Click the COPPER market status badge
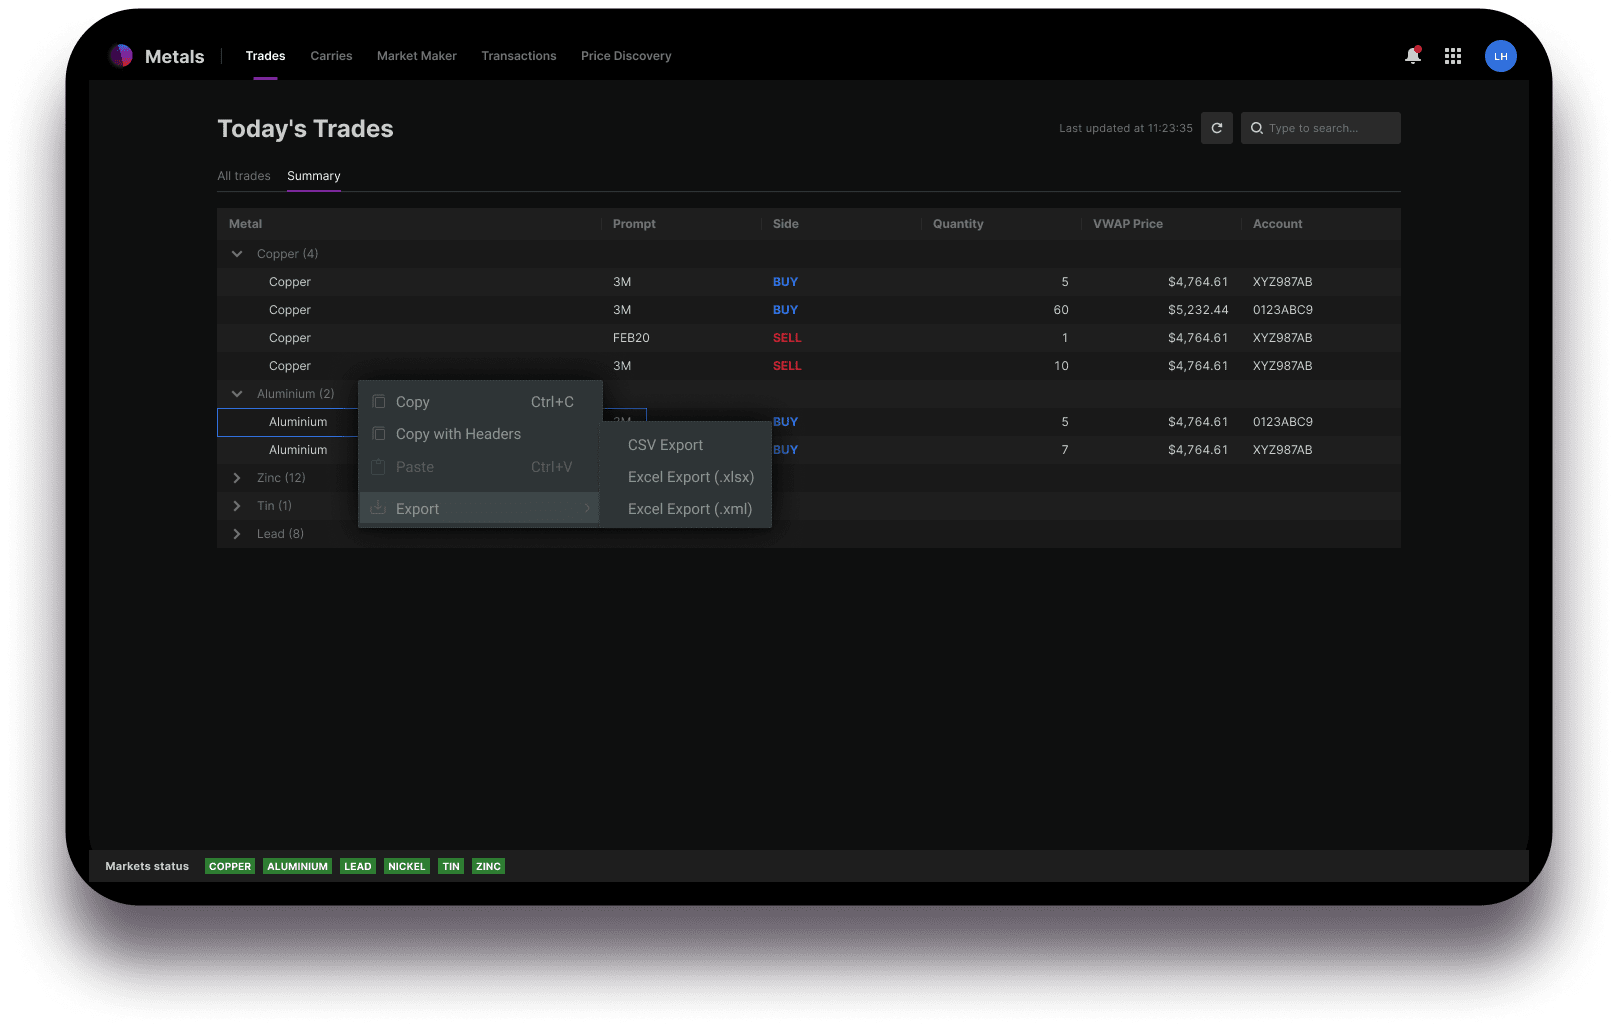The width and height of the screenshot is (1618, 1029). click(x=230, y=866)
